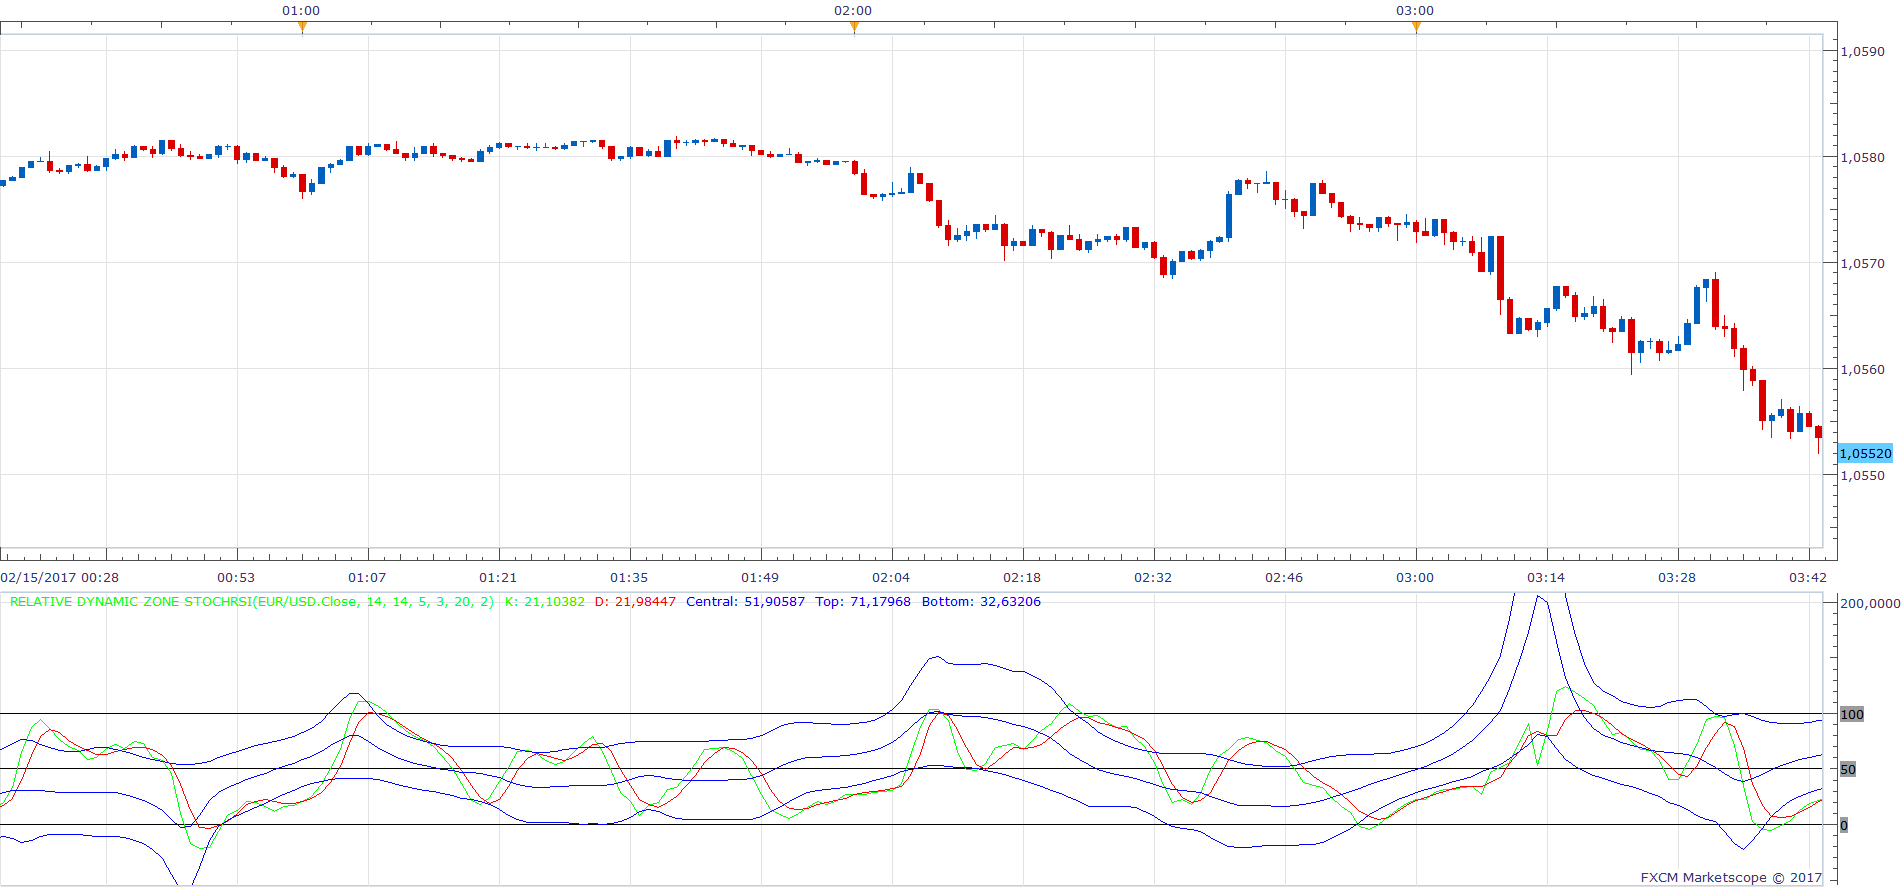The width and height of the screenshot is (1903, 887).
Task: Click the 1,0580 price axis label
Action: point(1863,157)
